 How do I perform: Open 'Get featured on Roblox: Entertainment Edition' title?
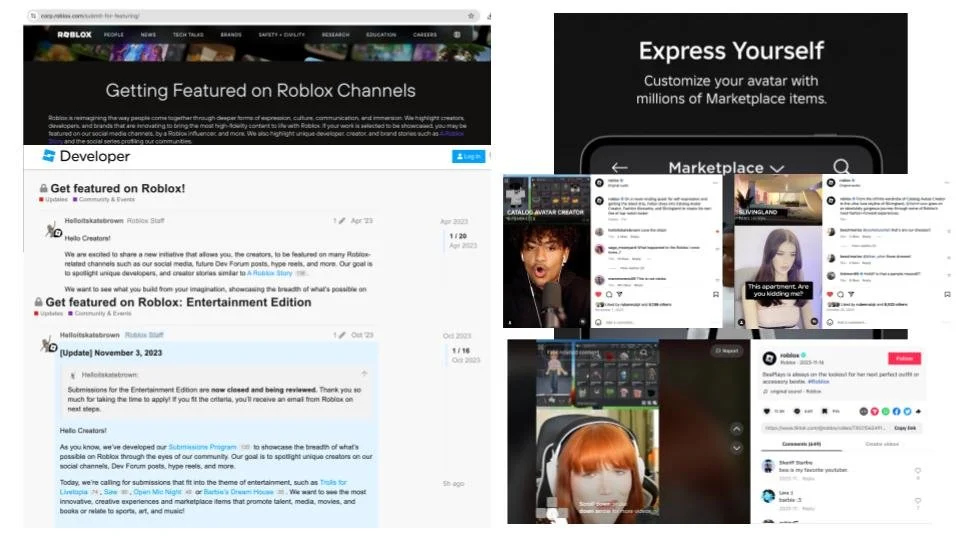pos(178,302)
